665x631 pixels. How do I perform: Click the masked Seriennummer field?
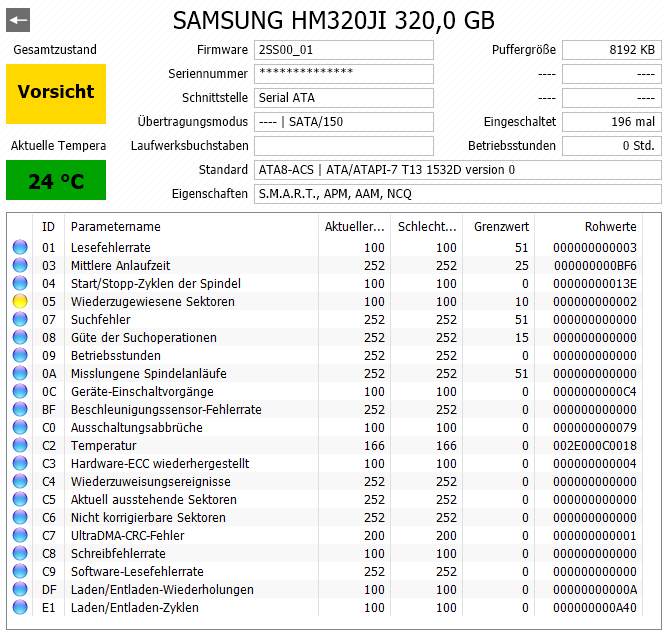(x=344, y=74)
